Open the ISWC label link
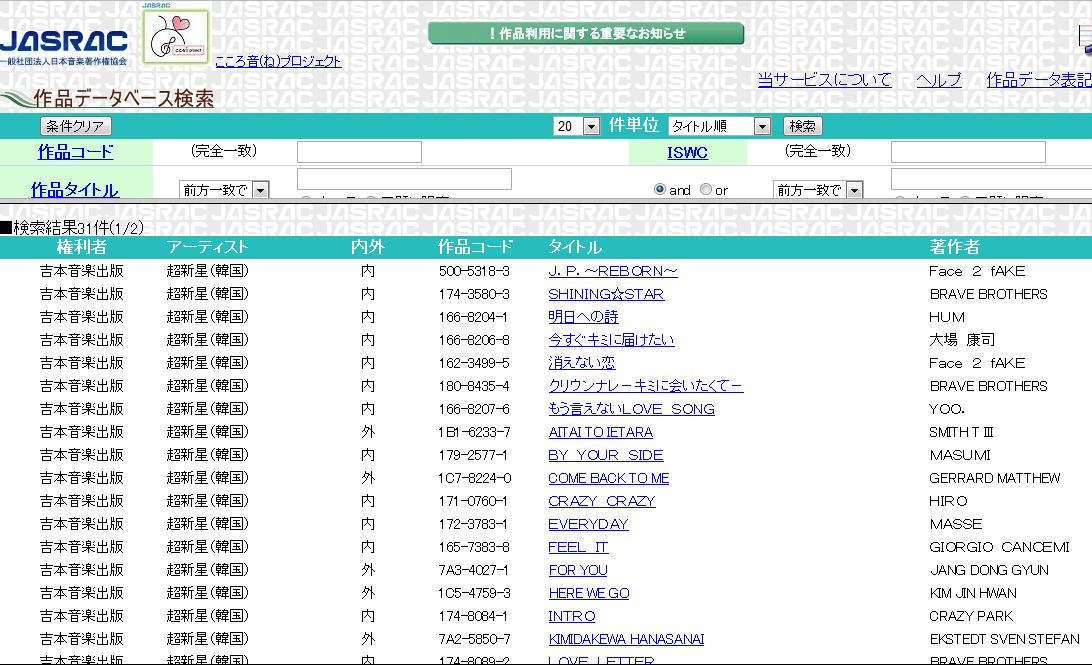 [687, 152]
